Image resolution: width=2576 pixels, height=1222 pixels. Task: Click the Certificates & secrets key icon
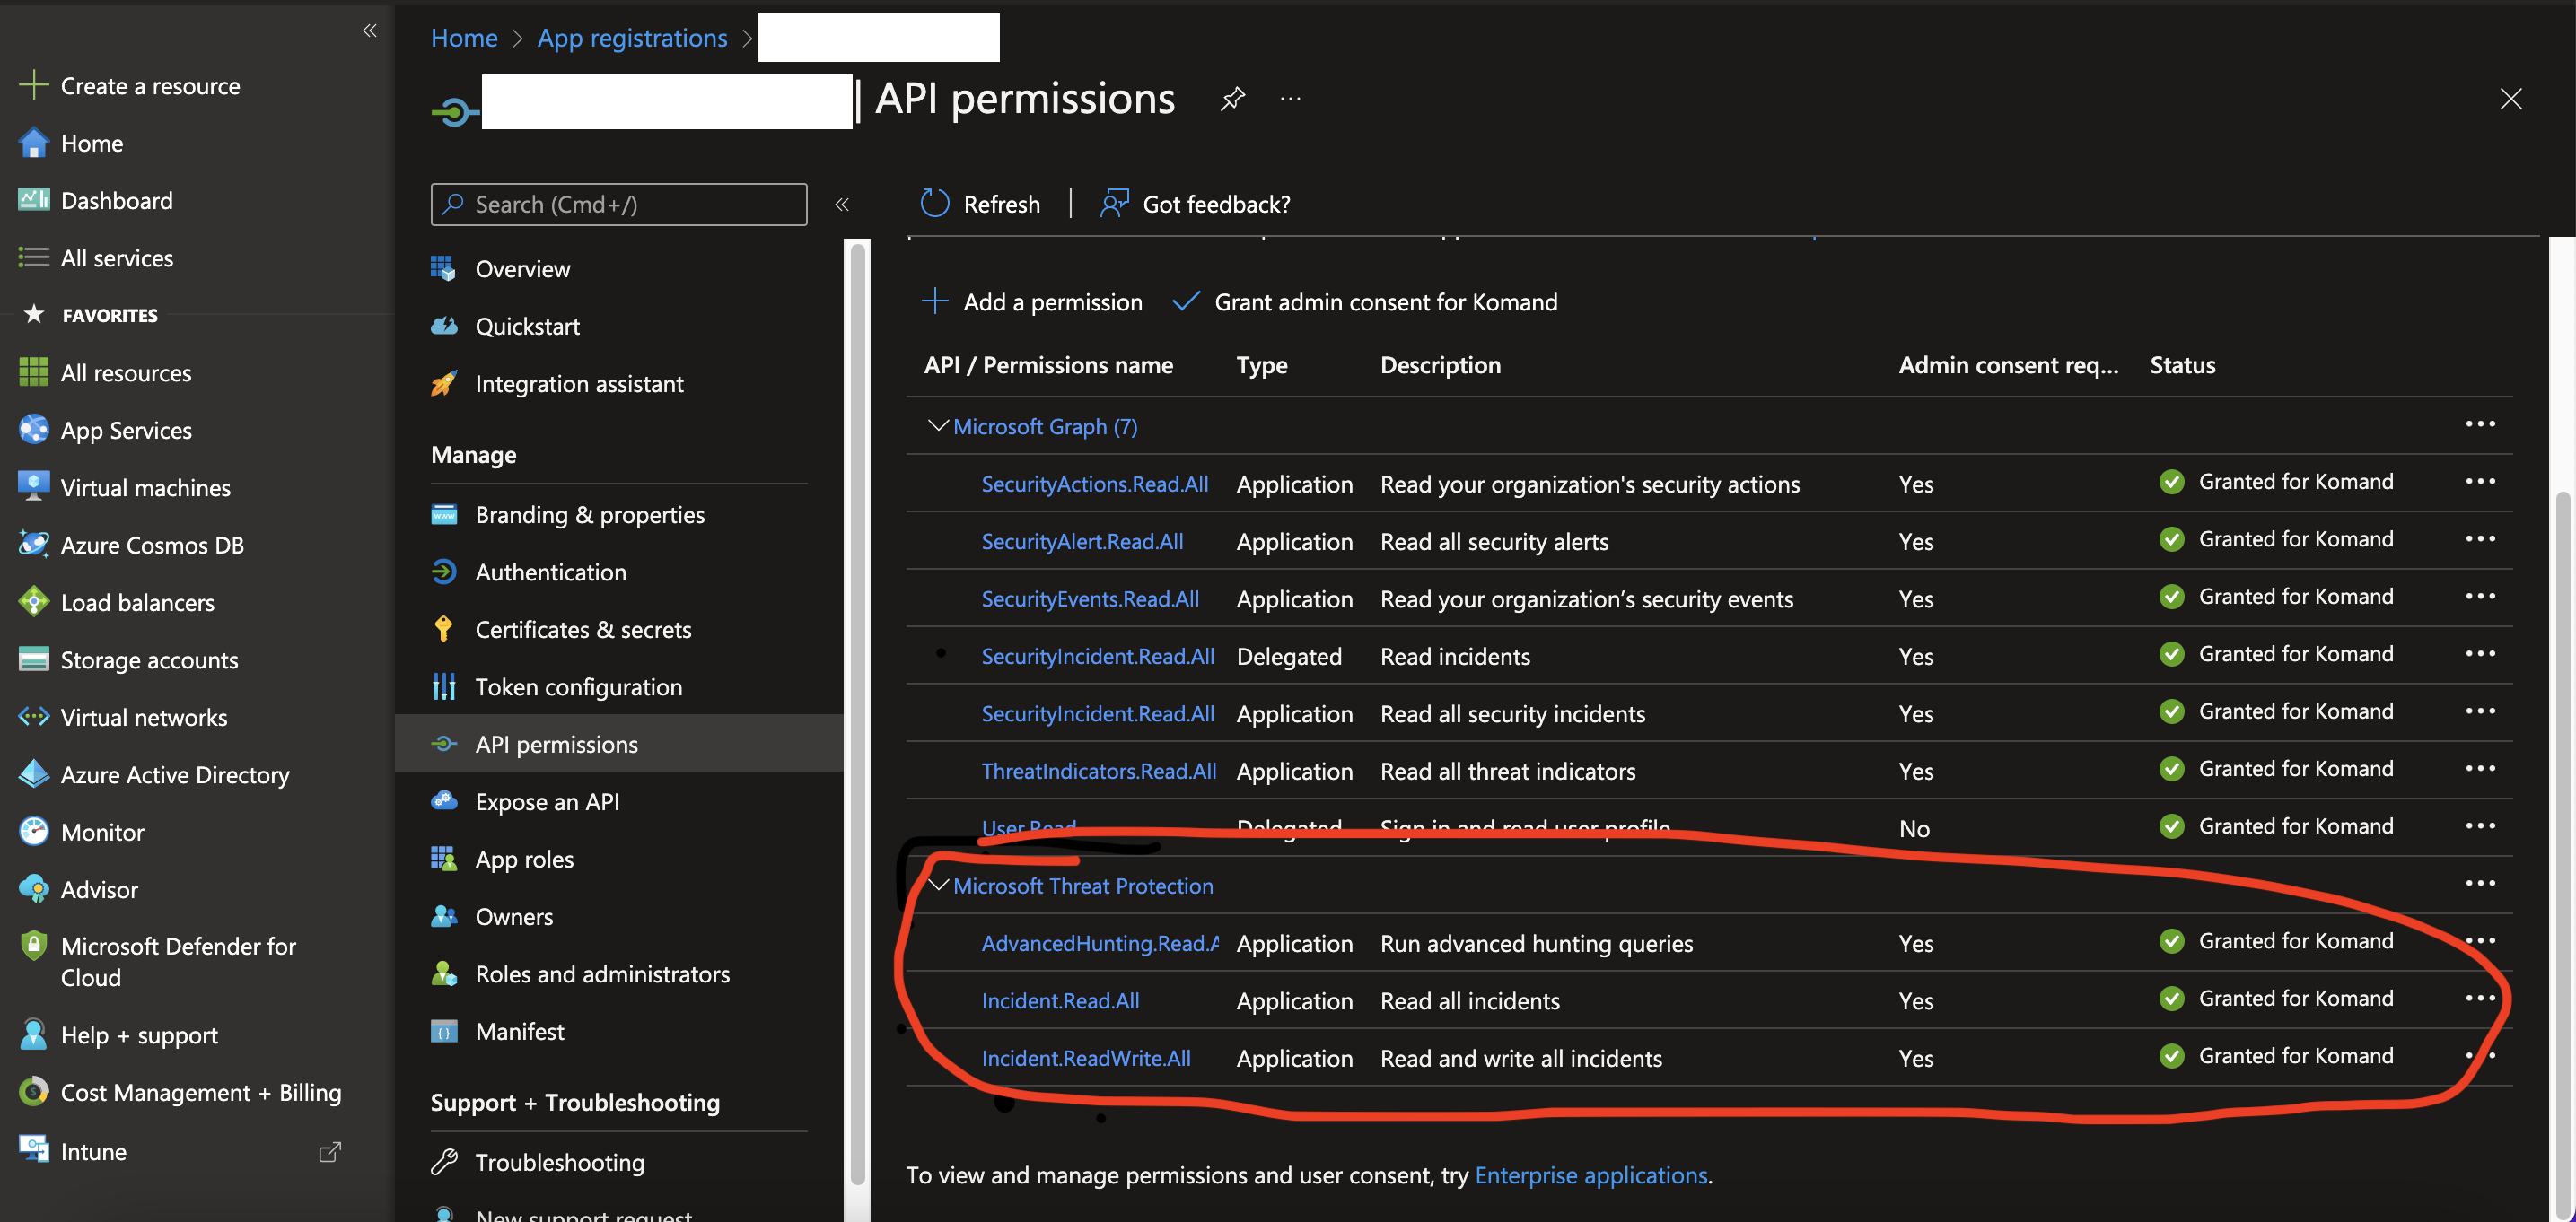click(x=443, y=629)
